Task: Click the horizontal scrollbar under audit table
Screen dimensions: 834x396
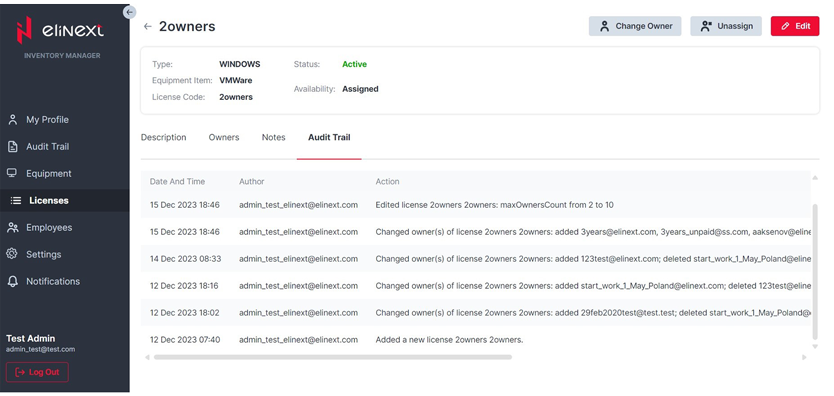Action: (x=332, y=357)
